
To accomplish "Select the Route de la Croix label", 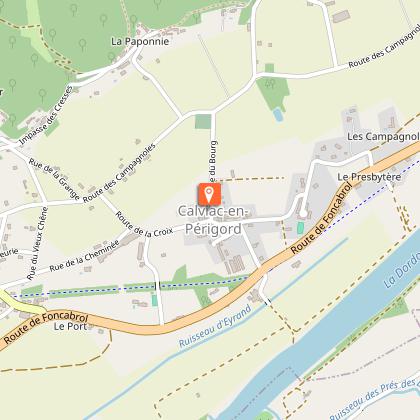I will (x=144, y=225).
